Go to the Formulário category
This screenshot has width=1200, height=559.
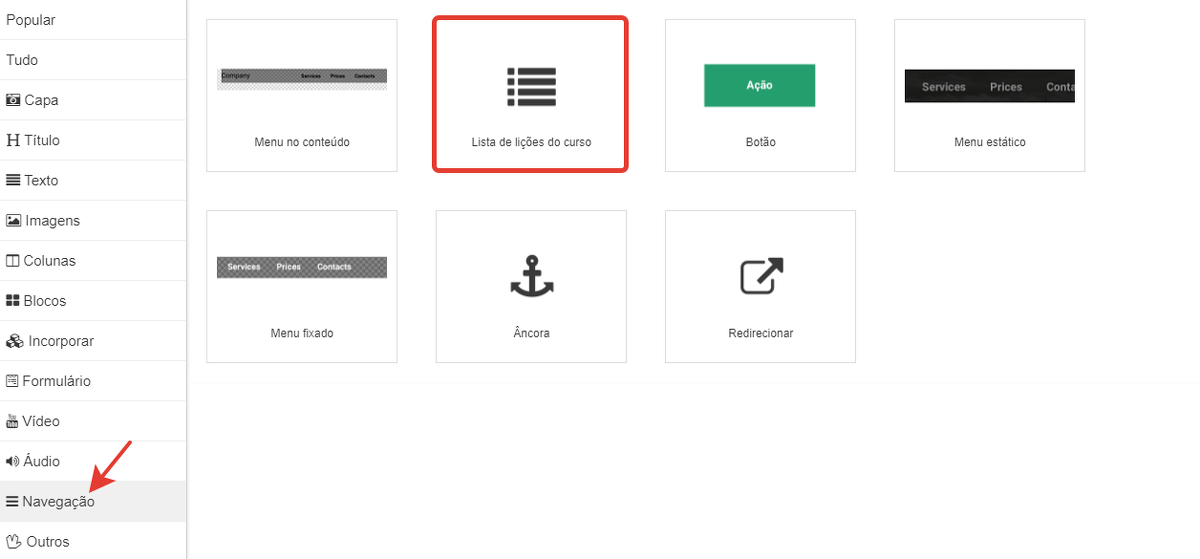(56, 381)
